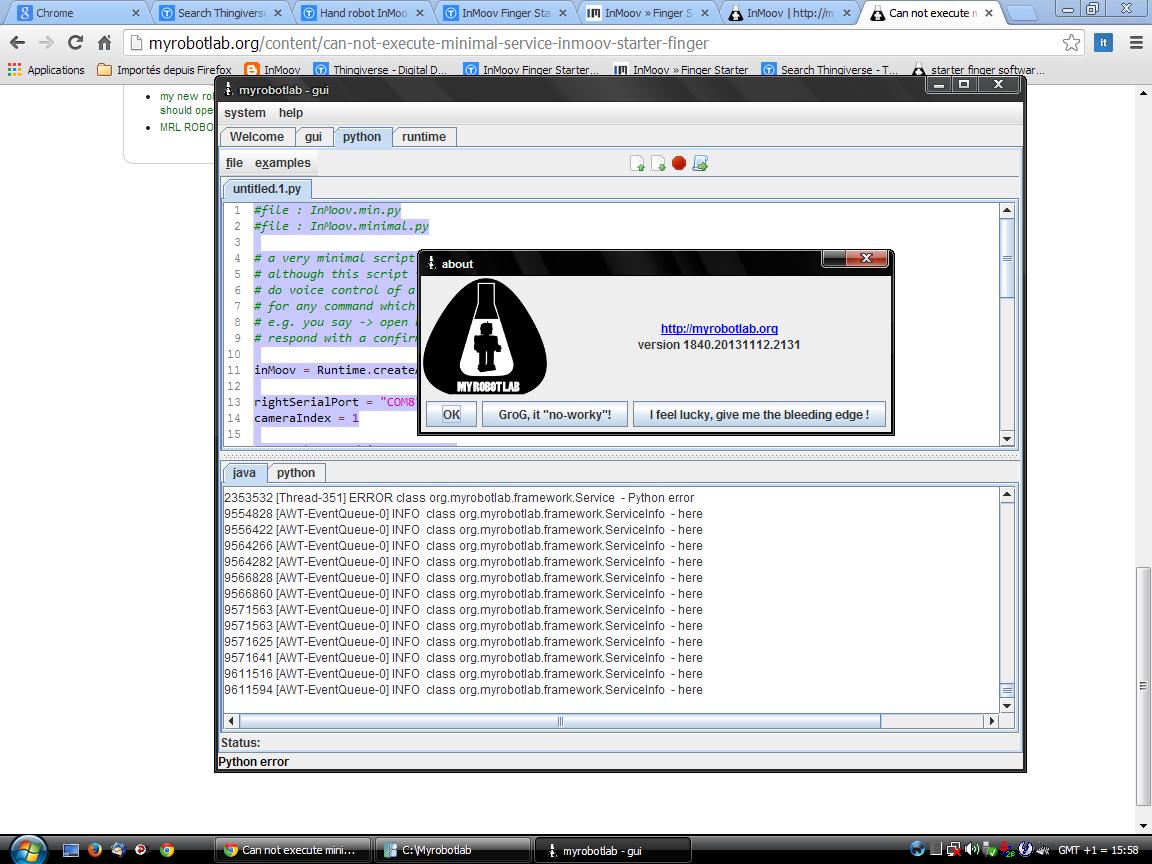Image resolution: width=1152 pixels, height=864 pixels.
Task: Go back in the Chrome browser
Action: pos(18,43)
